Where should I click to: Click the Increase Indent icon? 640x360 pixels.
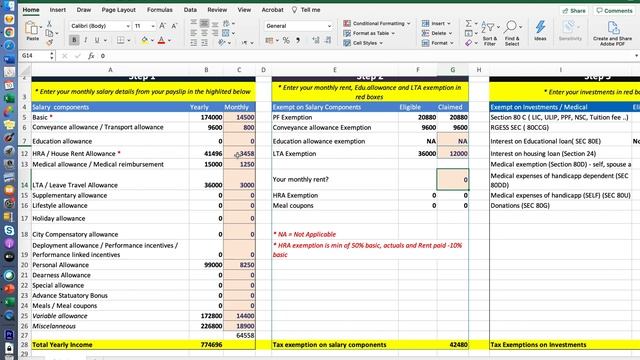(x=204, y=42)
